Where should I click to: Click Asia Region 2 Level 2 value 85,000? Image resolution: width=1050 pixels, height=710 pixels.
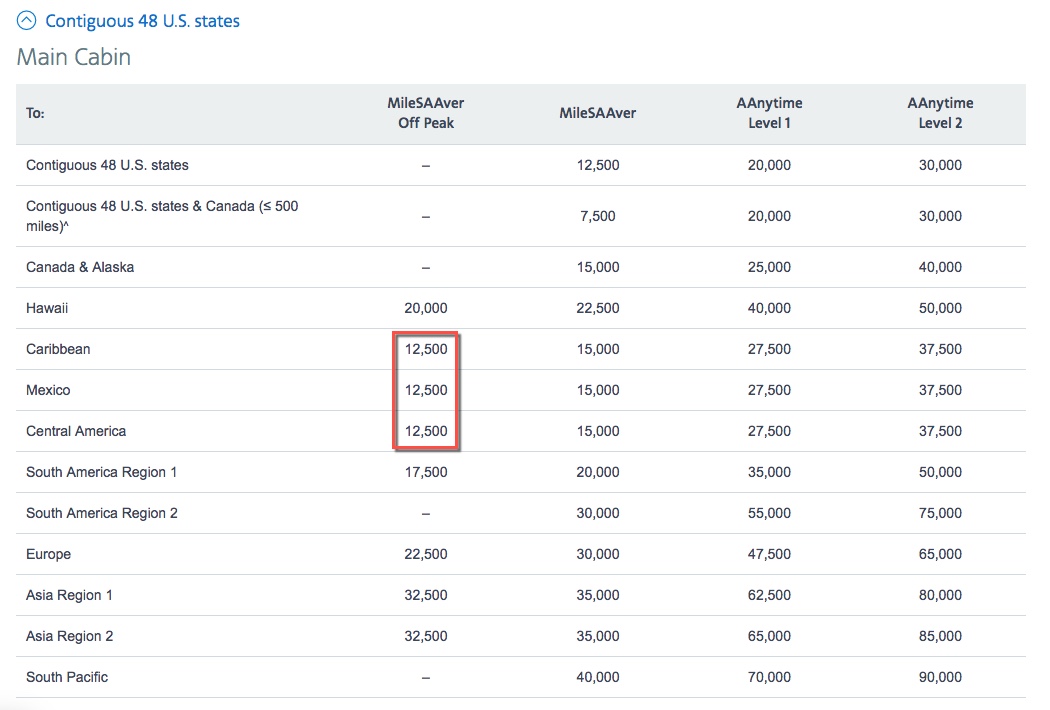tap(940, 636)
